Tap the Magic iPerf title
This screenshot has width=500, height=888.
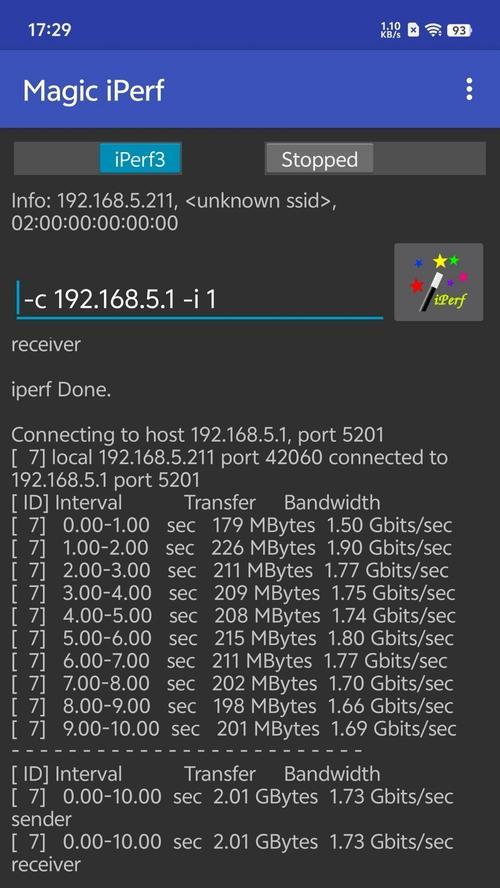94,90
